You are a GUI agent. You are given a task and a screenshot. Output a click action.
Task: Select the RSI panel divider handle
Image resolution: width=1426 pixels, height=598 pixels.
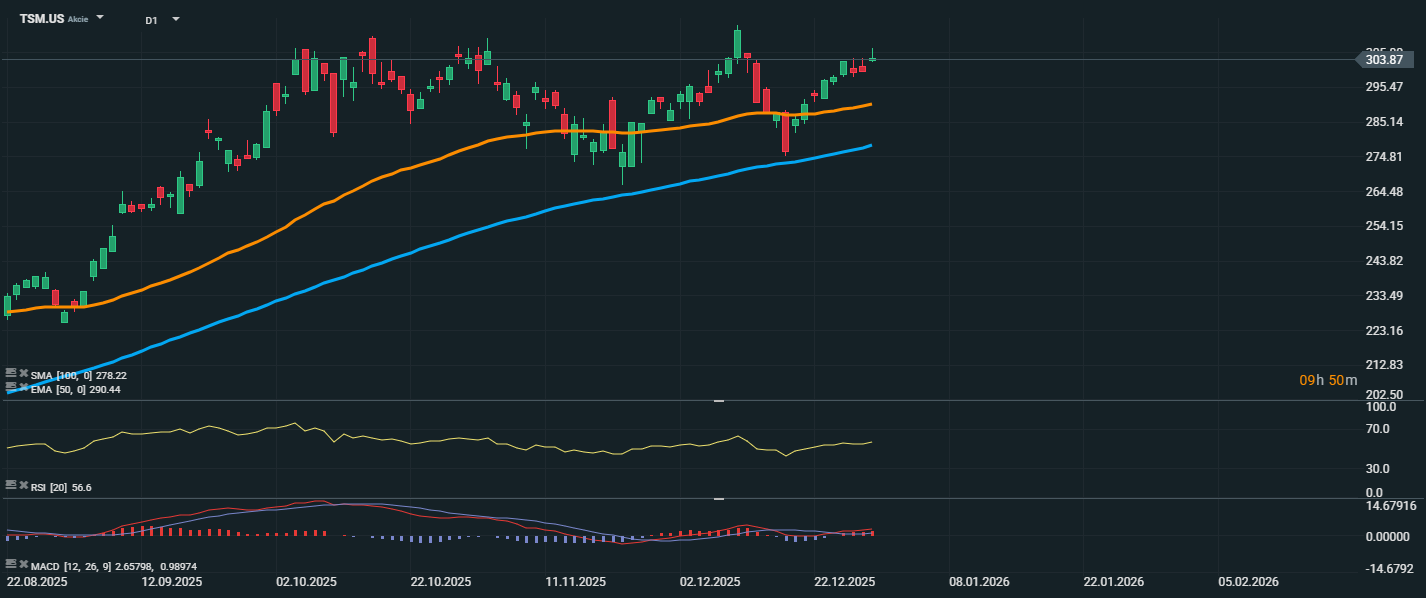718,401
